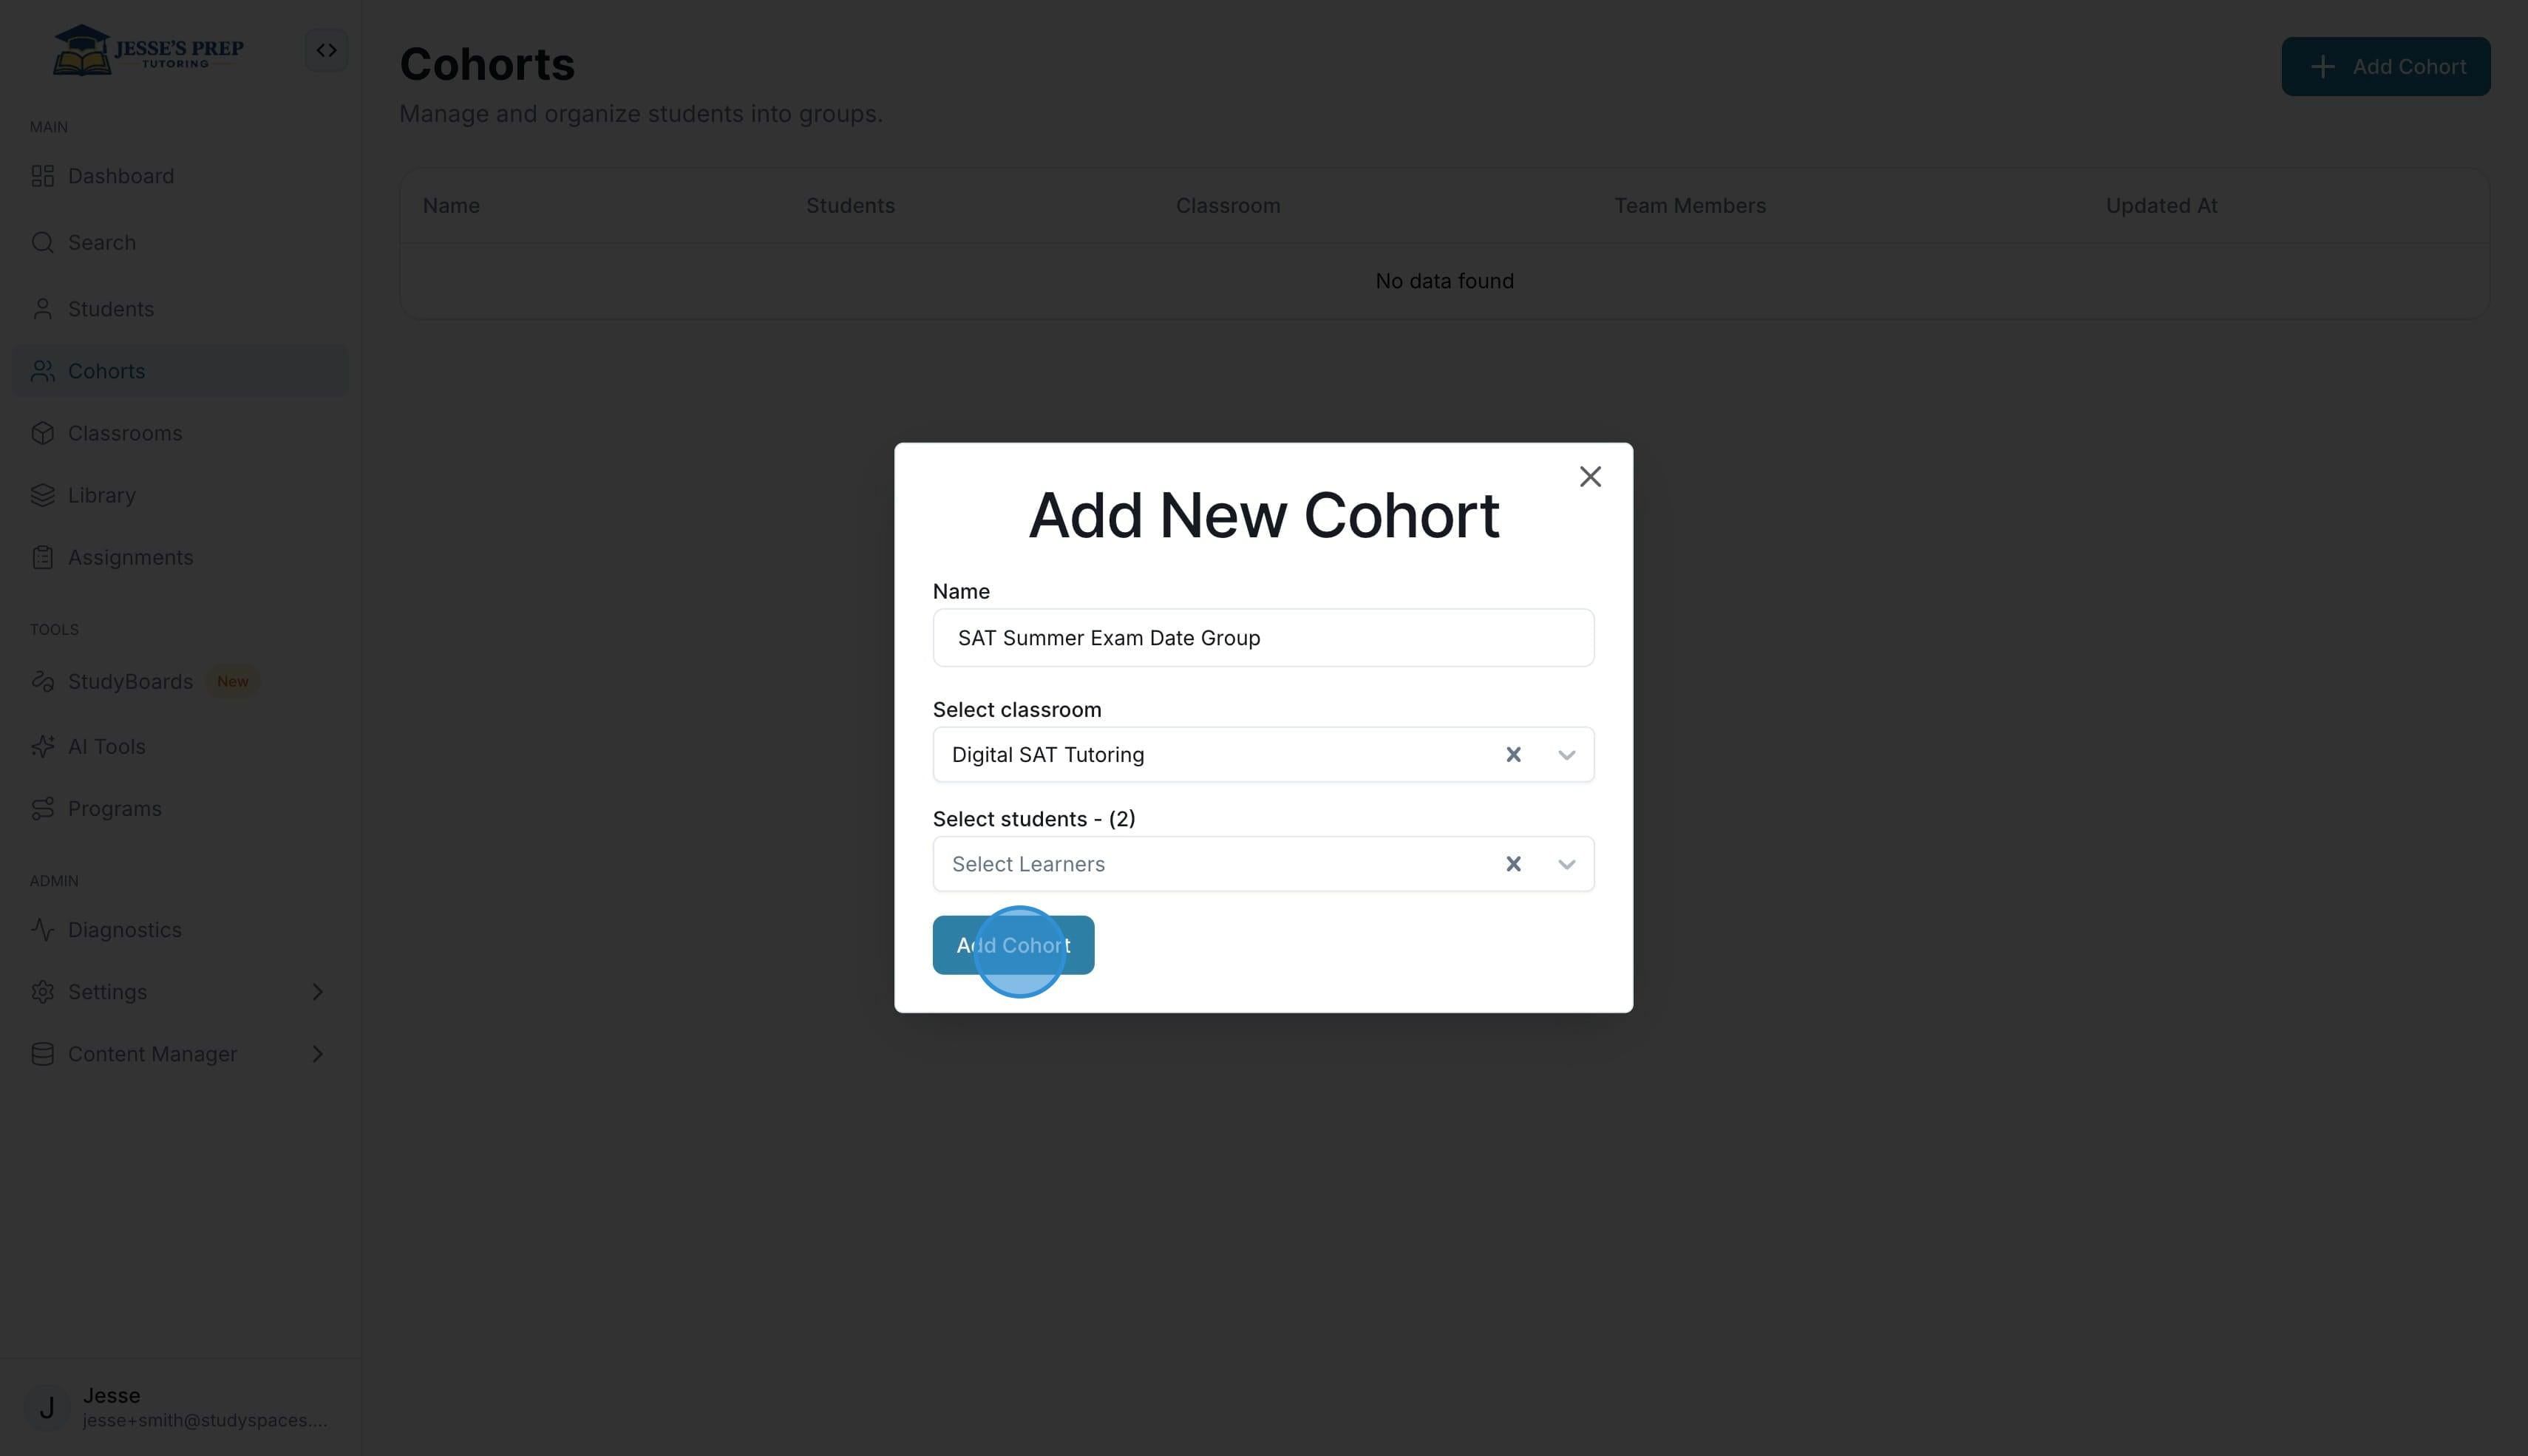Viewport: 2528px width, 1456px height.
Task: Open the Dashboard icon in sidebar
Action: coord(42,176)
